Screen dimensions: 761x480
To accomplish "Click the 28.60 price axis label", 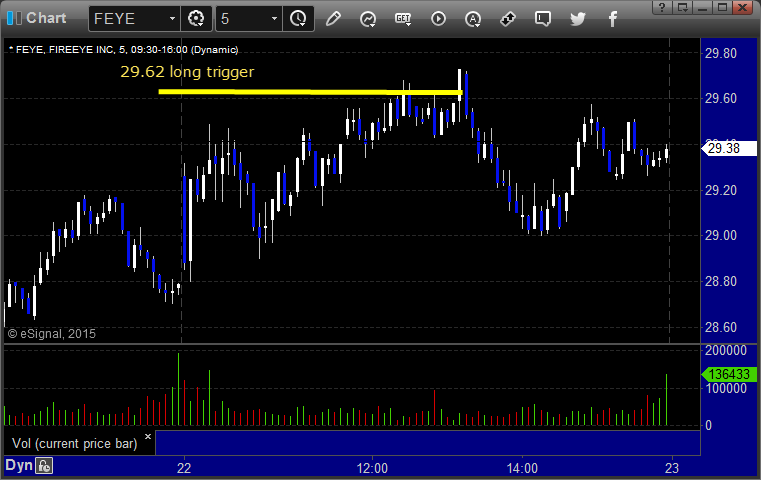I will coord(721,327).
